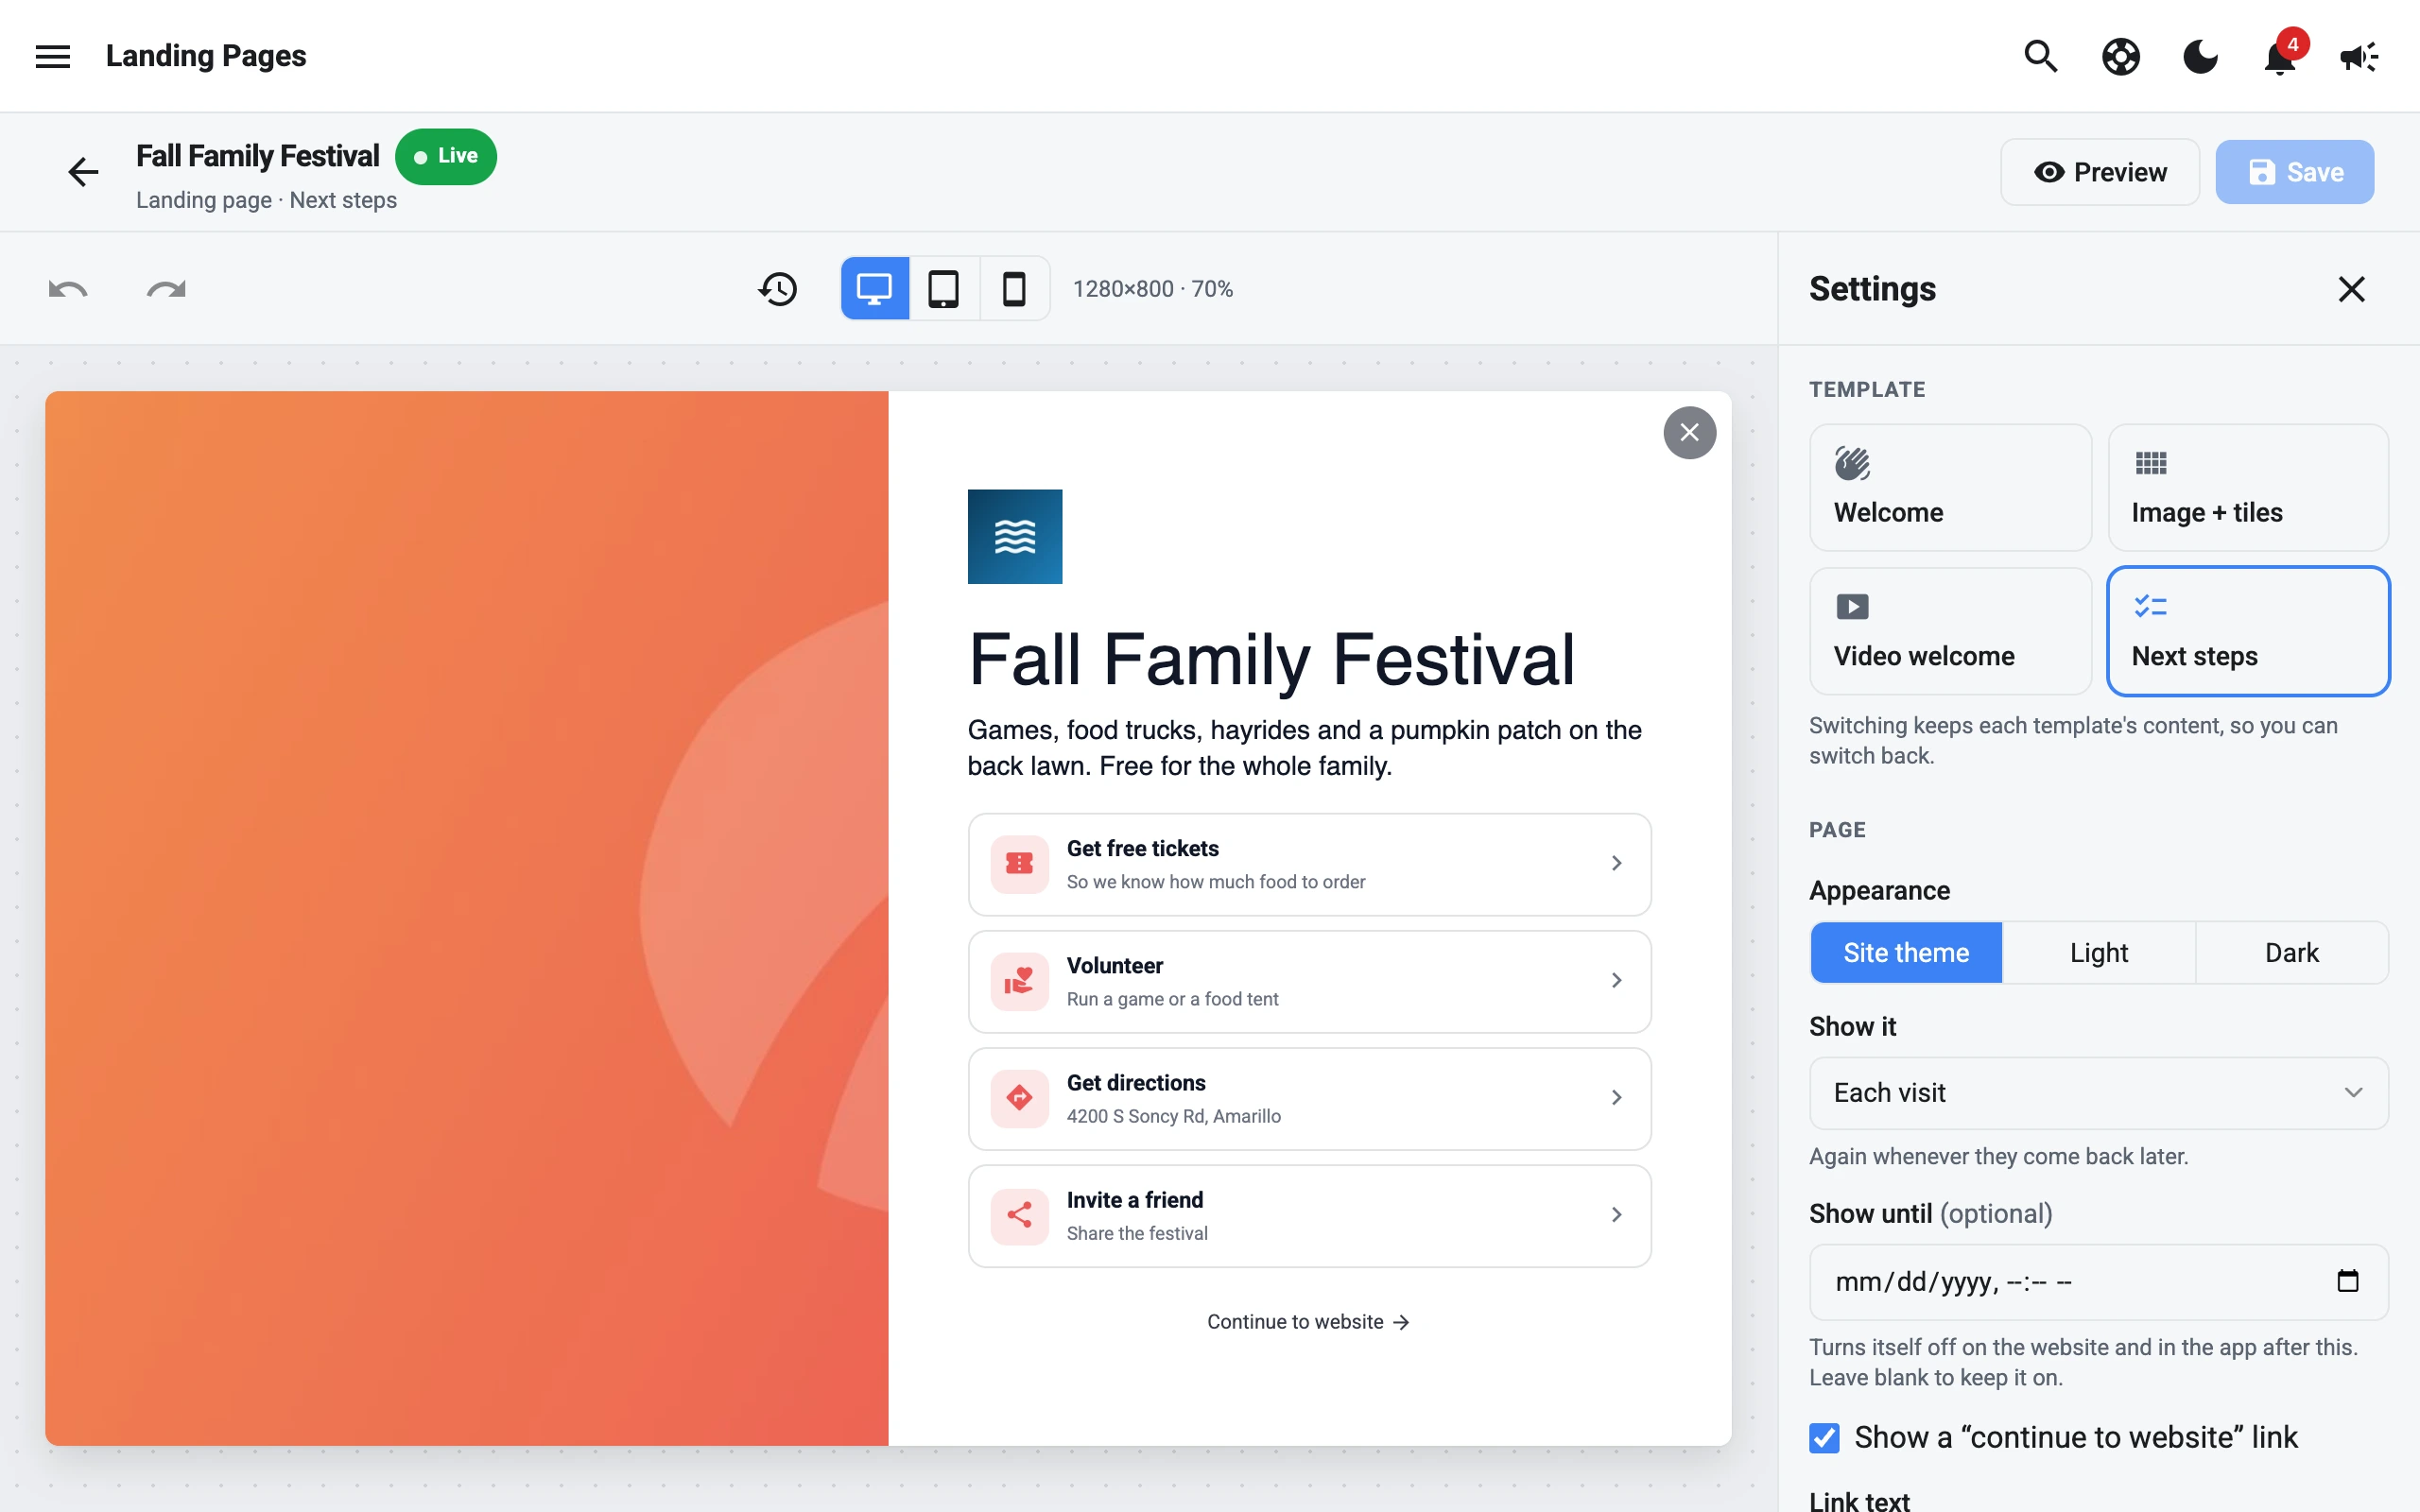Image resolution: width=2420 pixels, height=1512 pixels.
Task: Save the landing page
Action: coord(2294,172)
